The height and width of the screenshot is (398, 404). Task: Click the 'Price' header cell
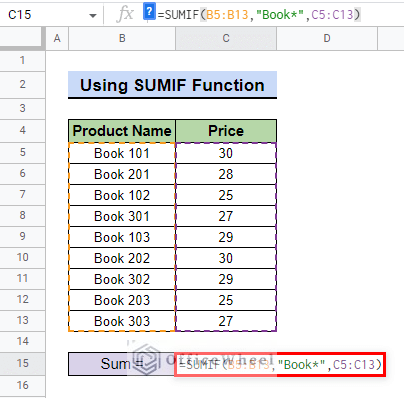(x=226, y=131)
